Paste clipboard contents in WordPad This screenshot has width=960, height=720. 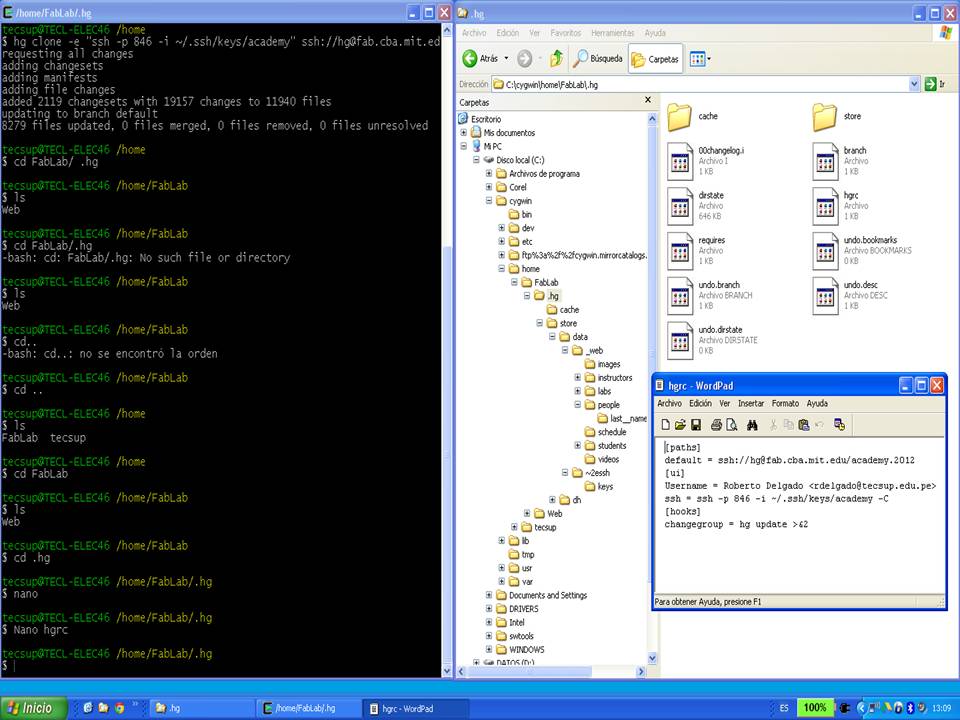(804, 425)
